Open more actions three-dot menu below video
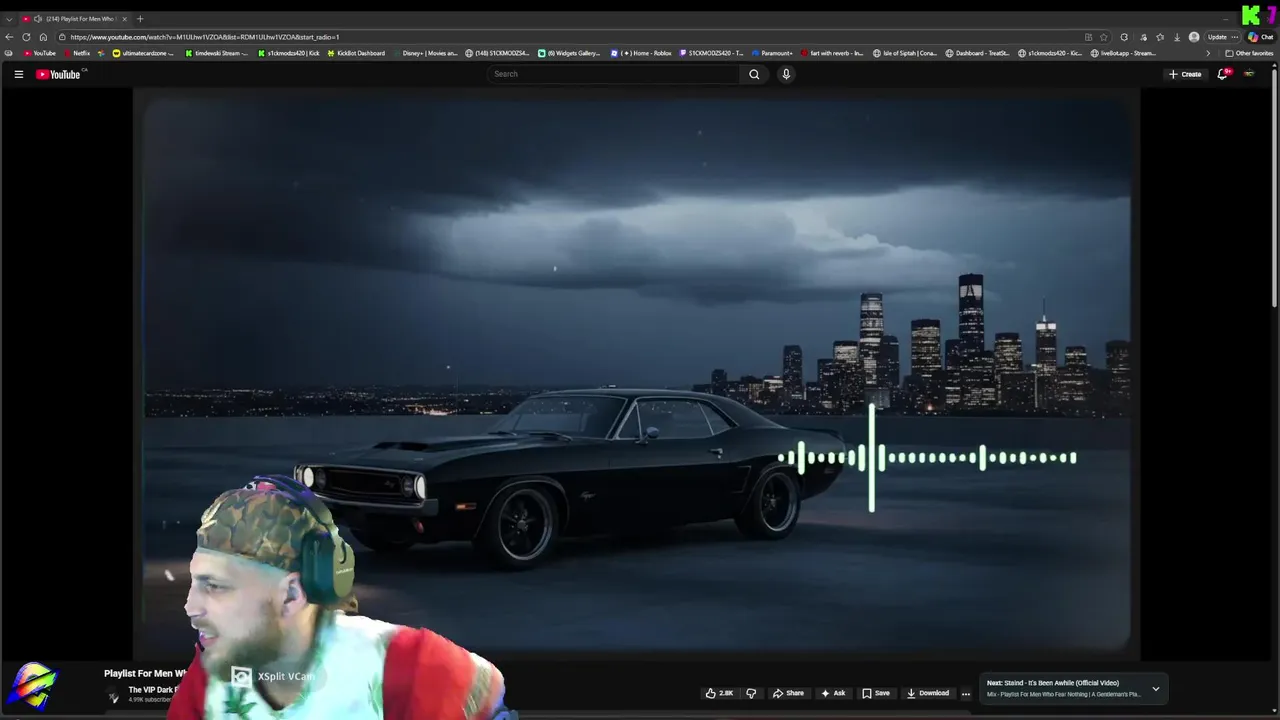1280x720 pixels. (x=966, y=693)
